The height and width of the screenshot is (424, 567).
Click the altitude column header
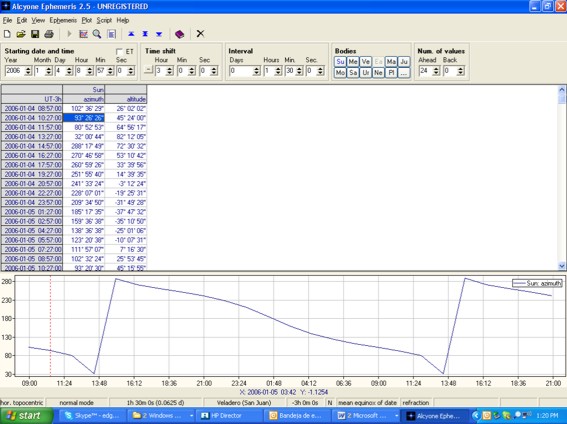pyautogui.click(x=126, y=99)
